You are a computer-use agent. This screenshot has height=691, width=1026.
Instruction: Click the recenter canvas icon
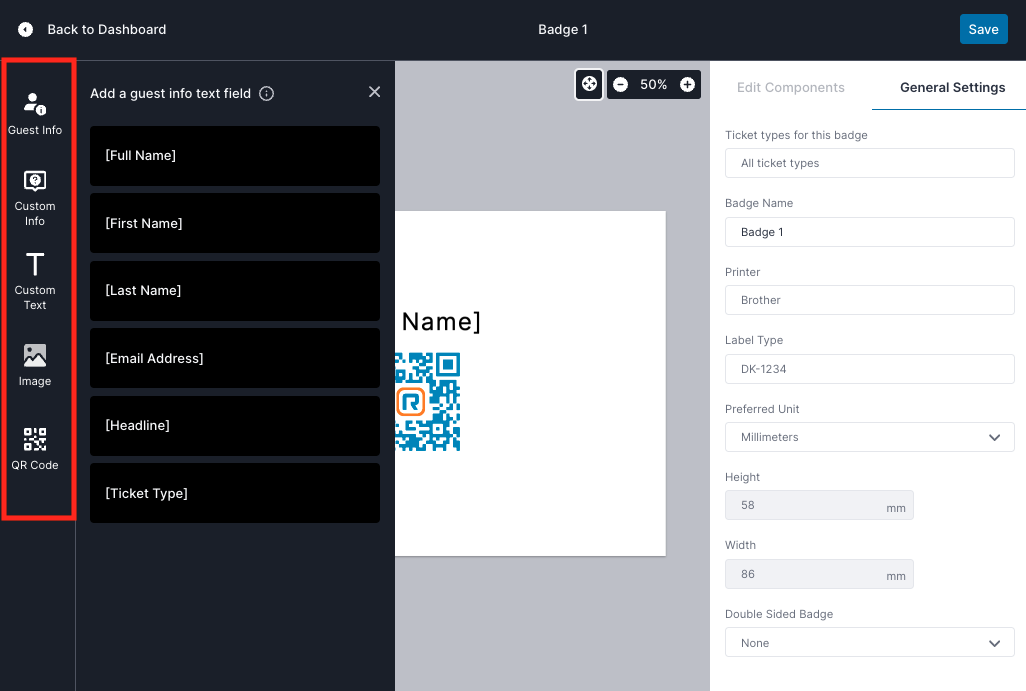coord(589,84)
